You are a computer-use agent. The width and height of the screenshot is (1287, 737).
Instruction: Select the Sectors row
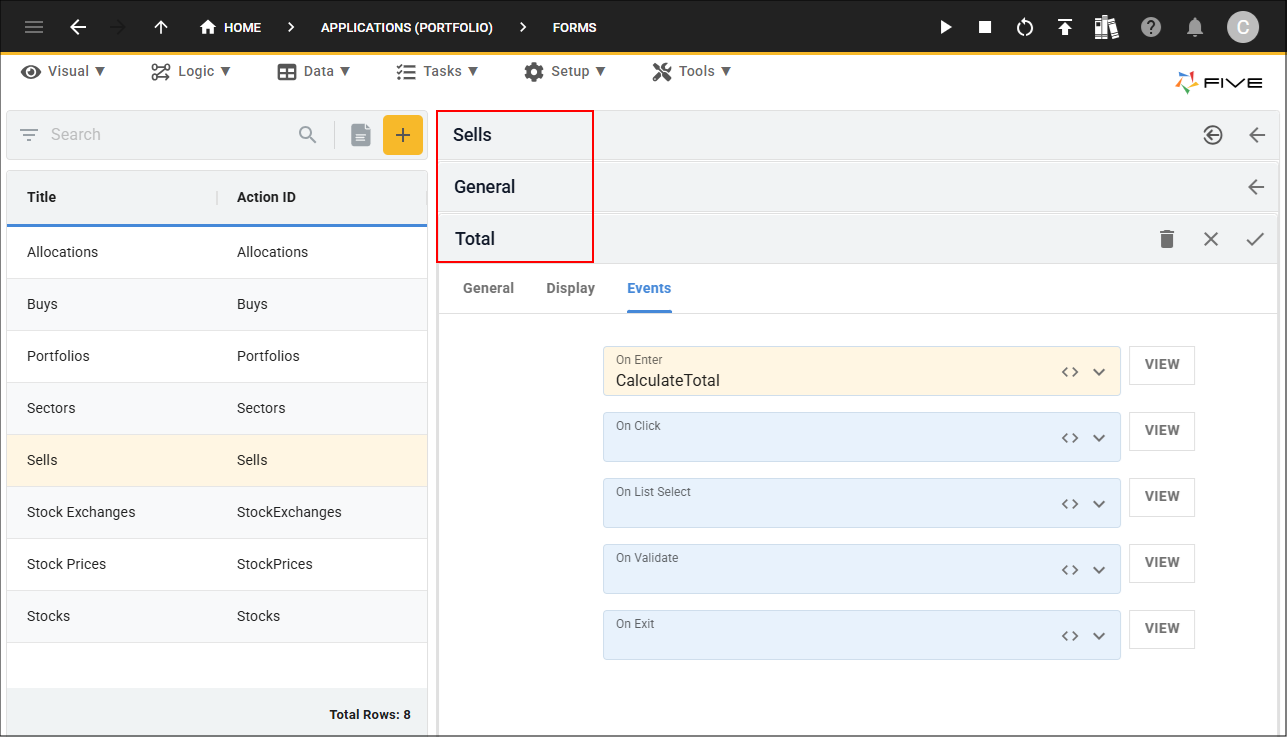(x=217, y=408)
